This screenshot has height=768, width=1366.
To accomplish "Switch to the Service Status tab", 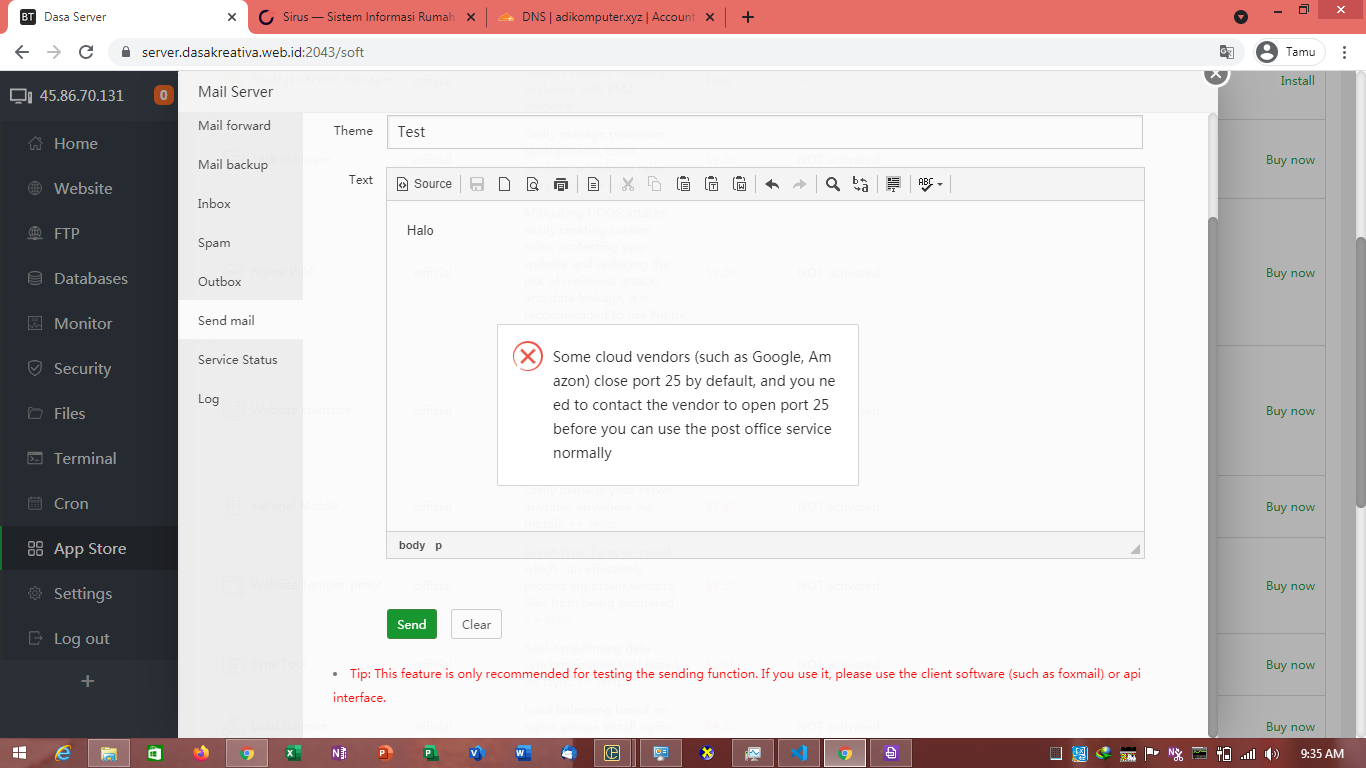I will coord(237,360).
